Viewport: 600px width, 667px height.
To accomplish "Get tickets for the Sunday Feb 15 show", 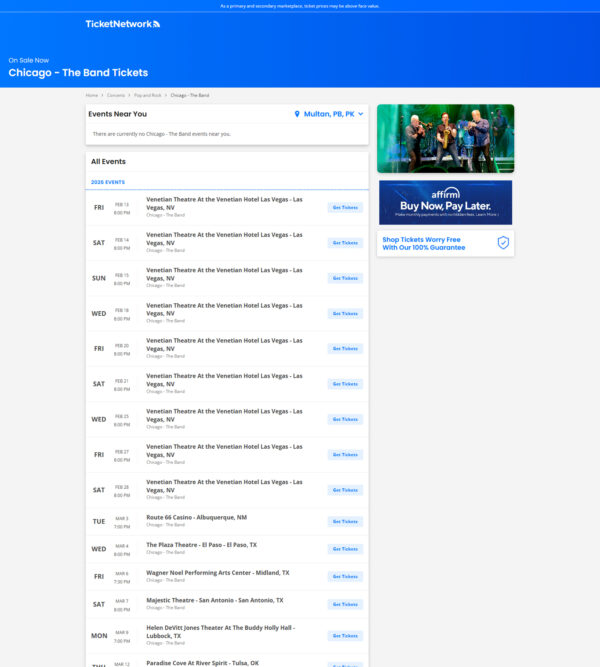I will (345, 278).
